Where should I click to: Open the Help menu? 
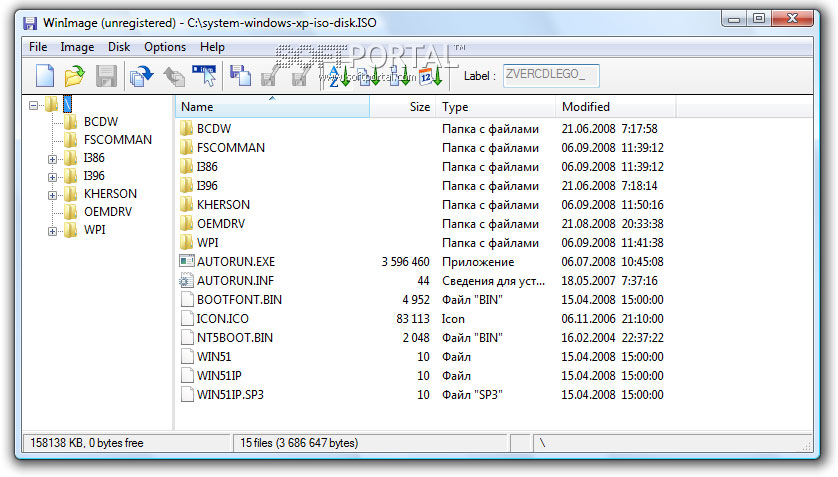[212, 47]
